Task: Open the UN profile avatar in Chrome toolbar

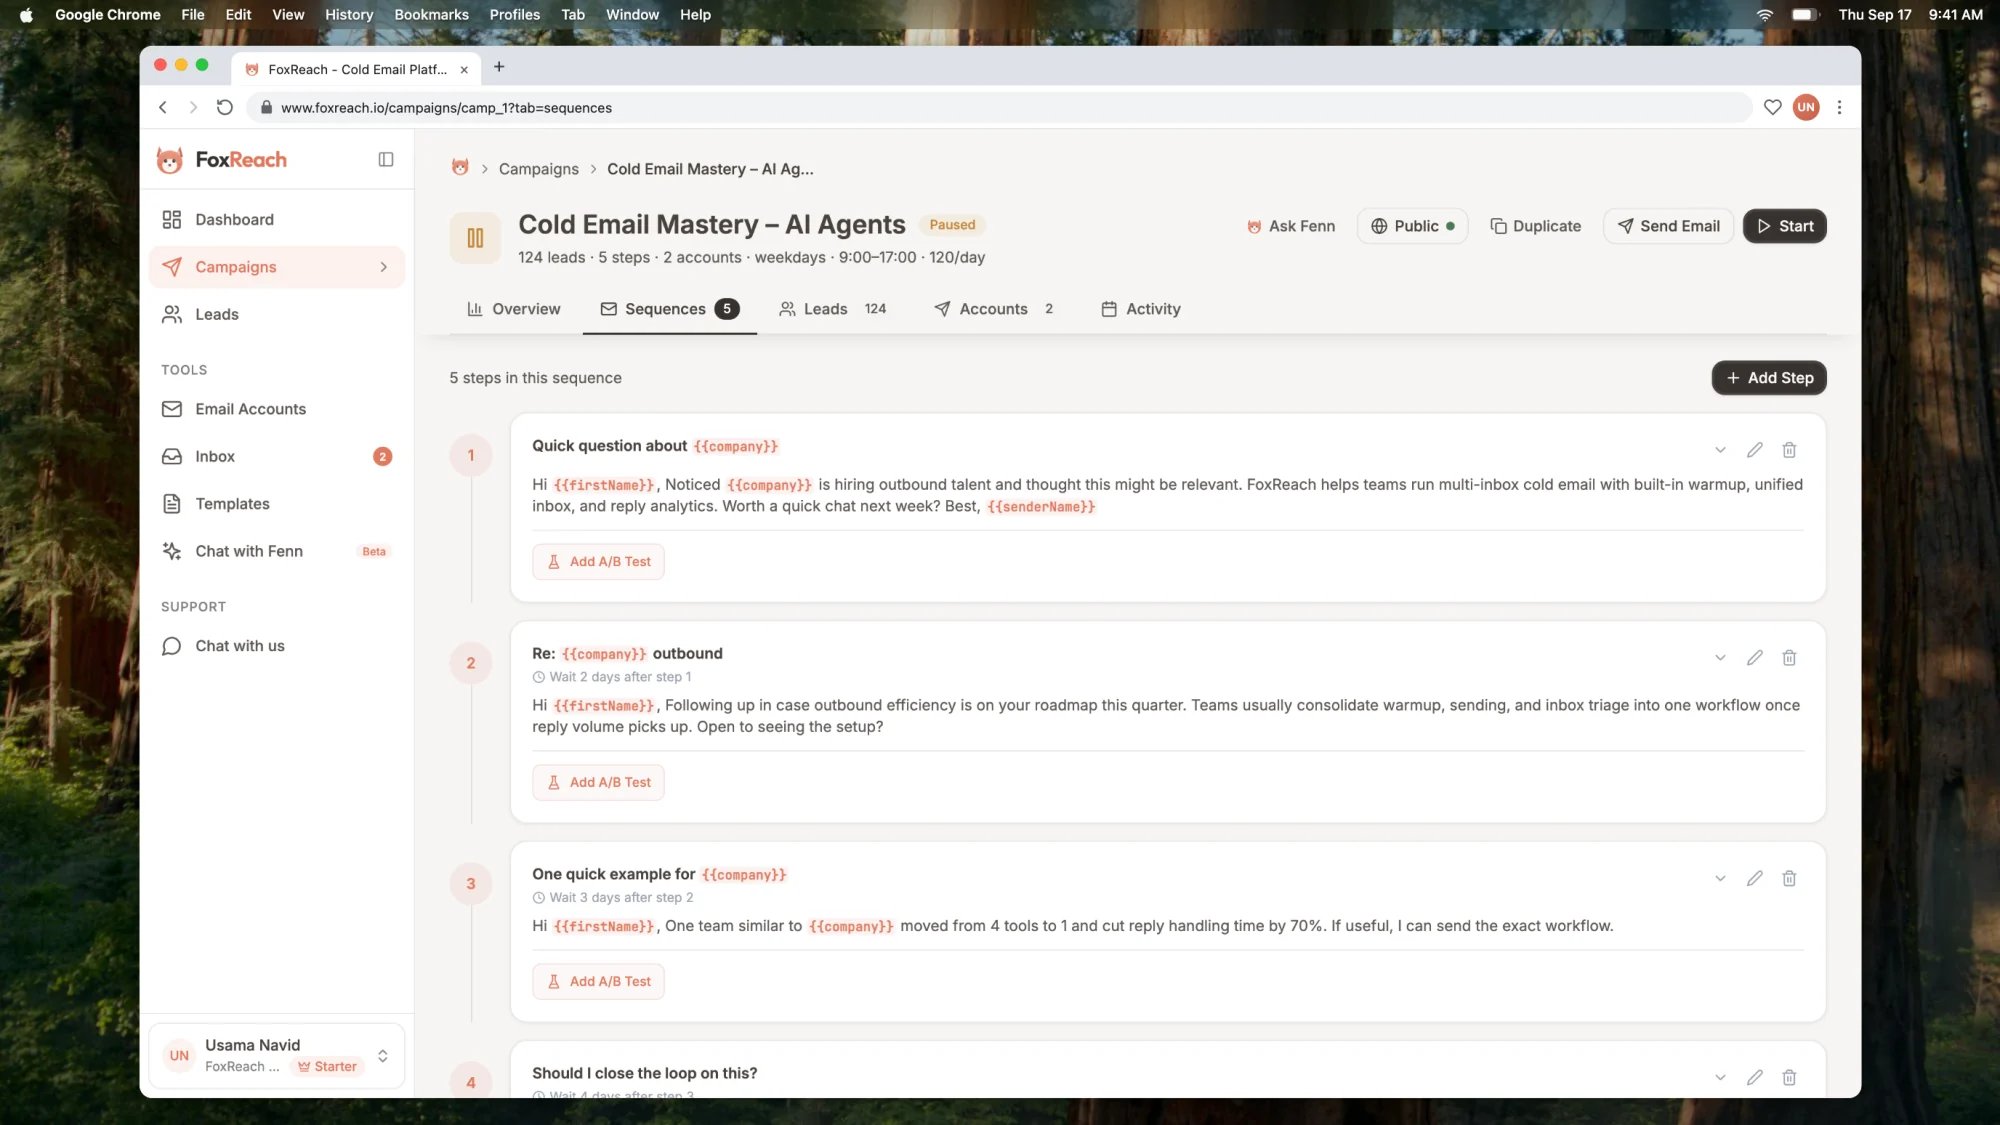Action: [x=1805, y=107]
